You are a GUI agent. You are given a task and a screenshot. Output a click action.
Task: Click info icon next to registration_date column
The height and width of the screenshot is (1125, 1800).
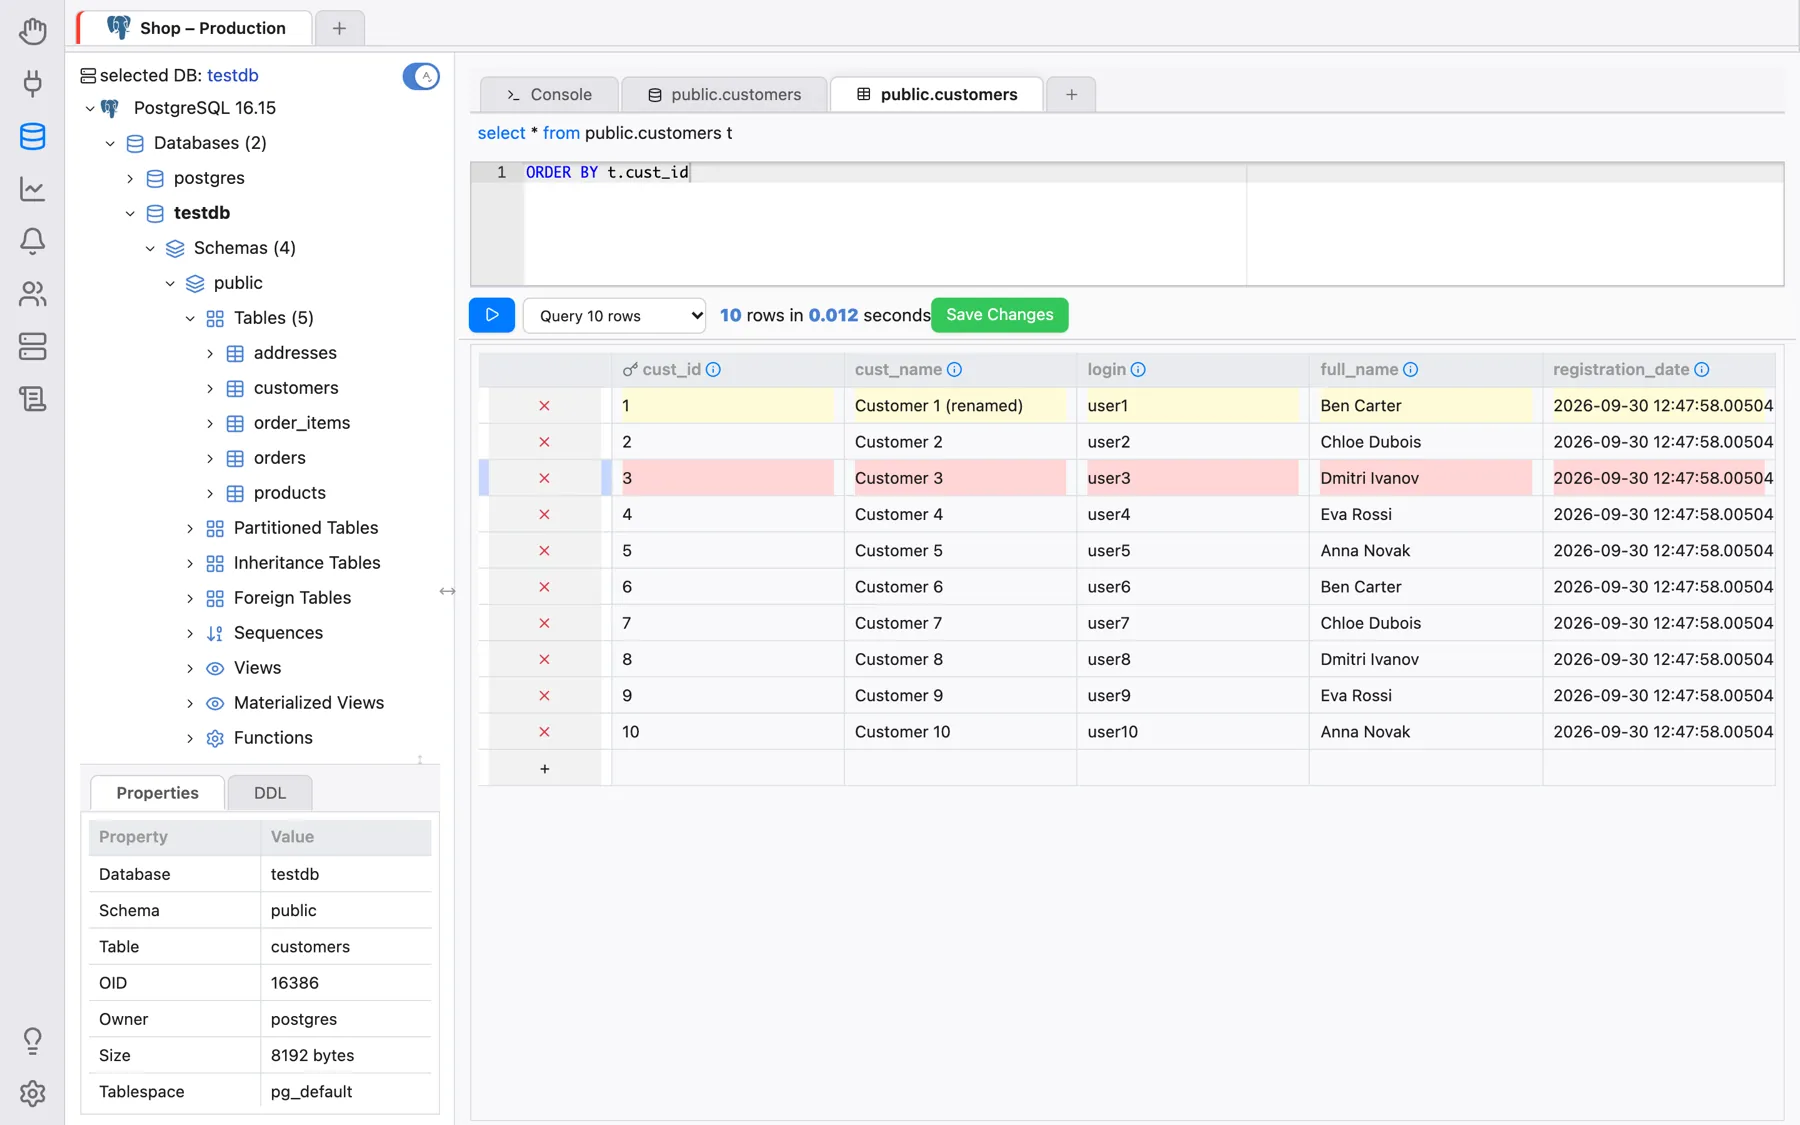pos(1701,370)
